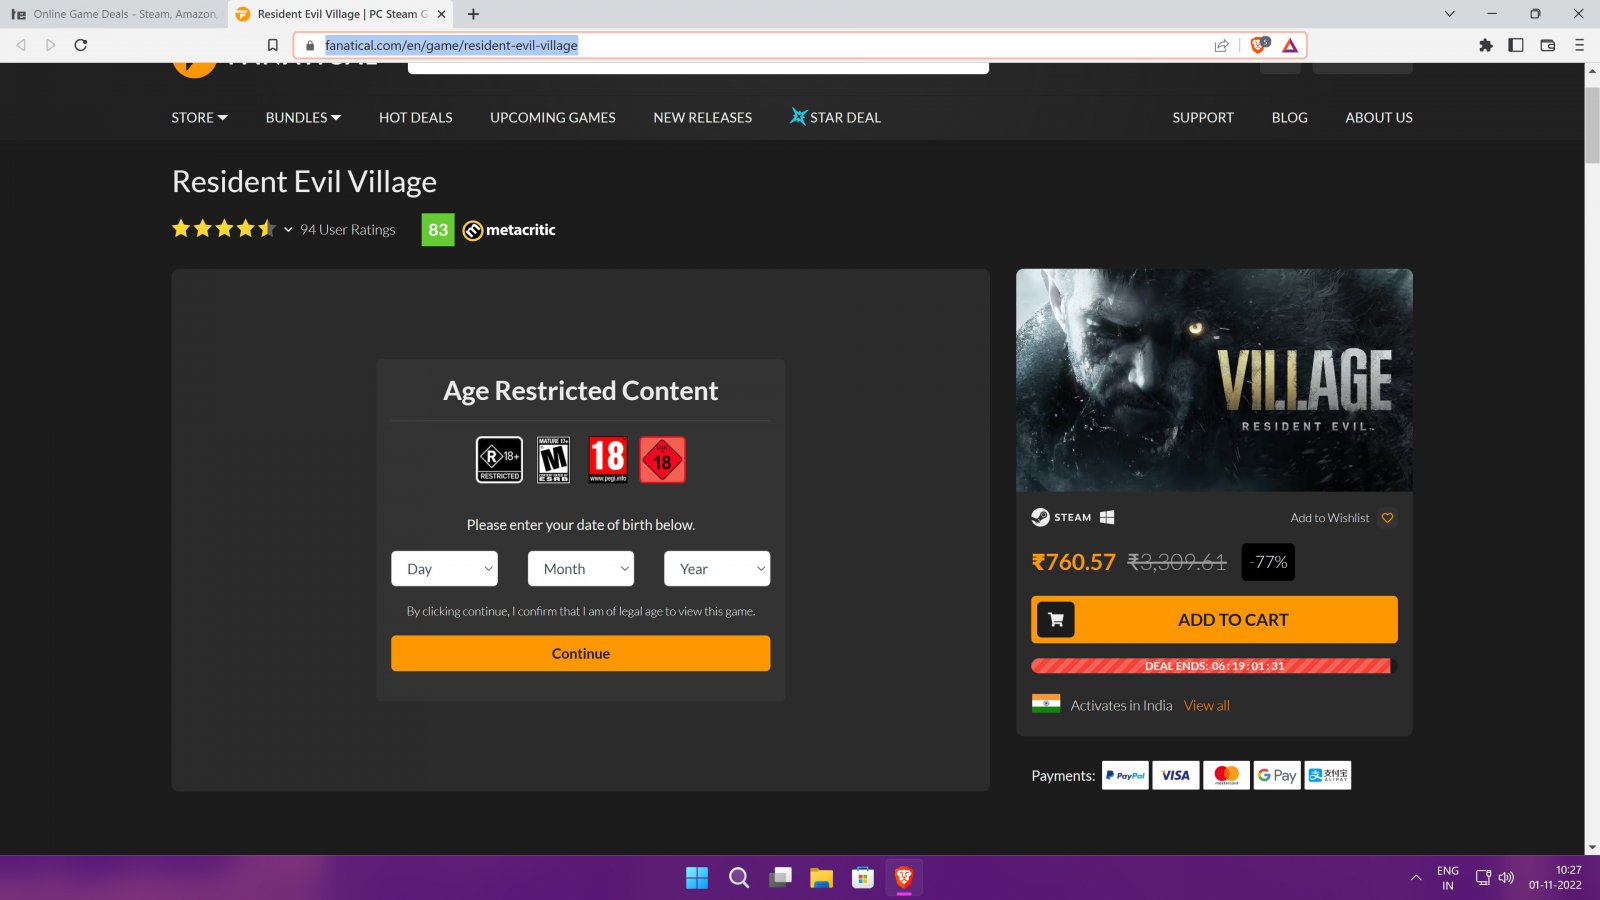Image resolution: width=1600 pixels, height=900 pixels.
Task: Click the orange Continue button
Action: click(x=580, y=653)
